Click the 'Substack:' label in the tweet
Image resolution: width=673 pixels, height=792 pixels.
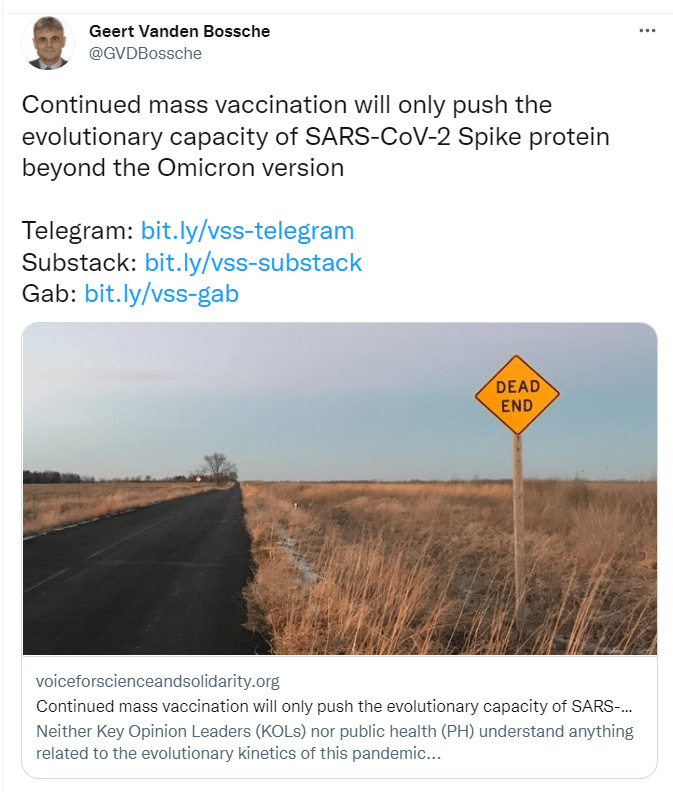coord(79,263)
